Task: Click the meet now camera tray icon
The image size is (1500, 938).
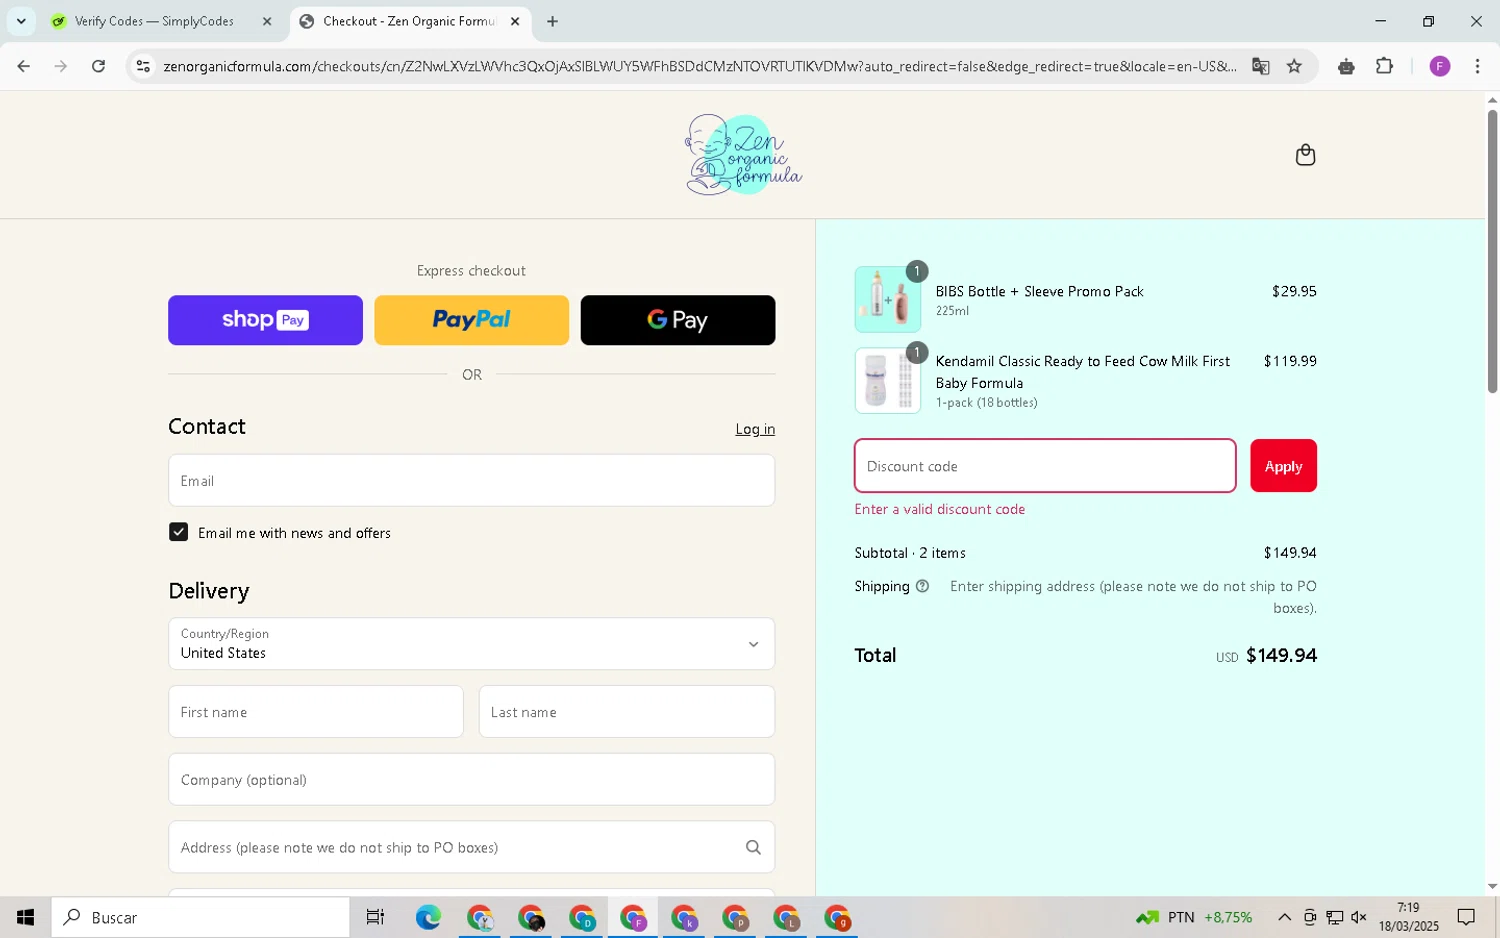Action: [1309, 917]
